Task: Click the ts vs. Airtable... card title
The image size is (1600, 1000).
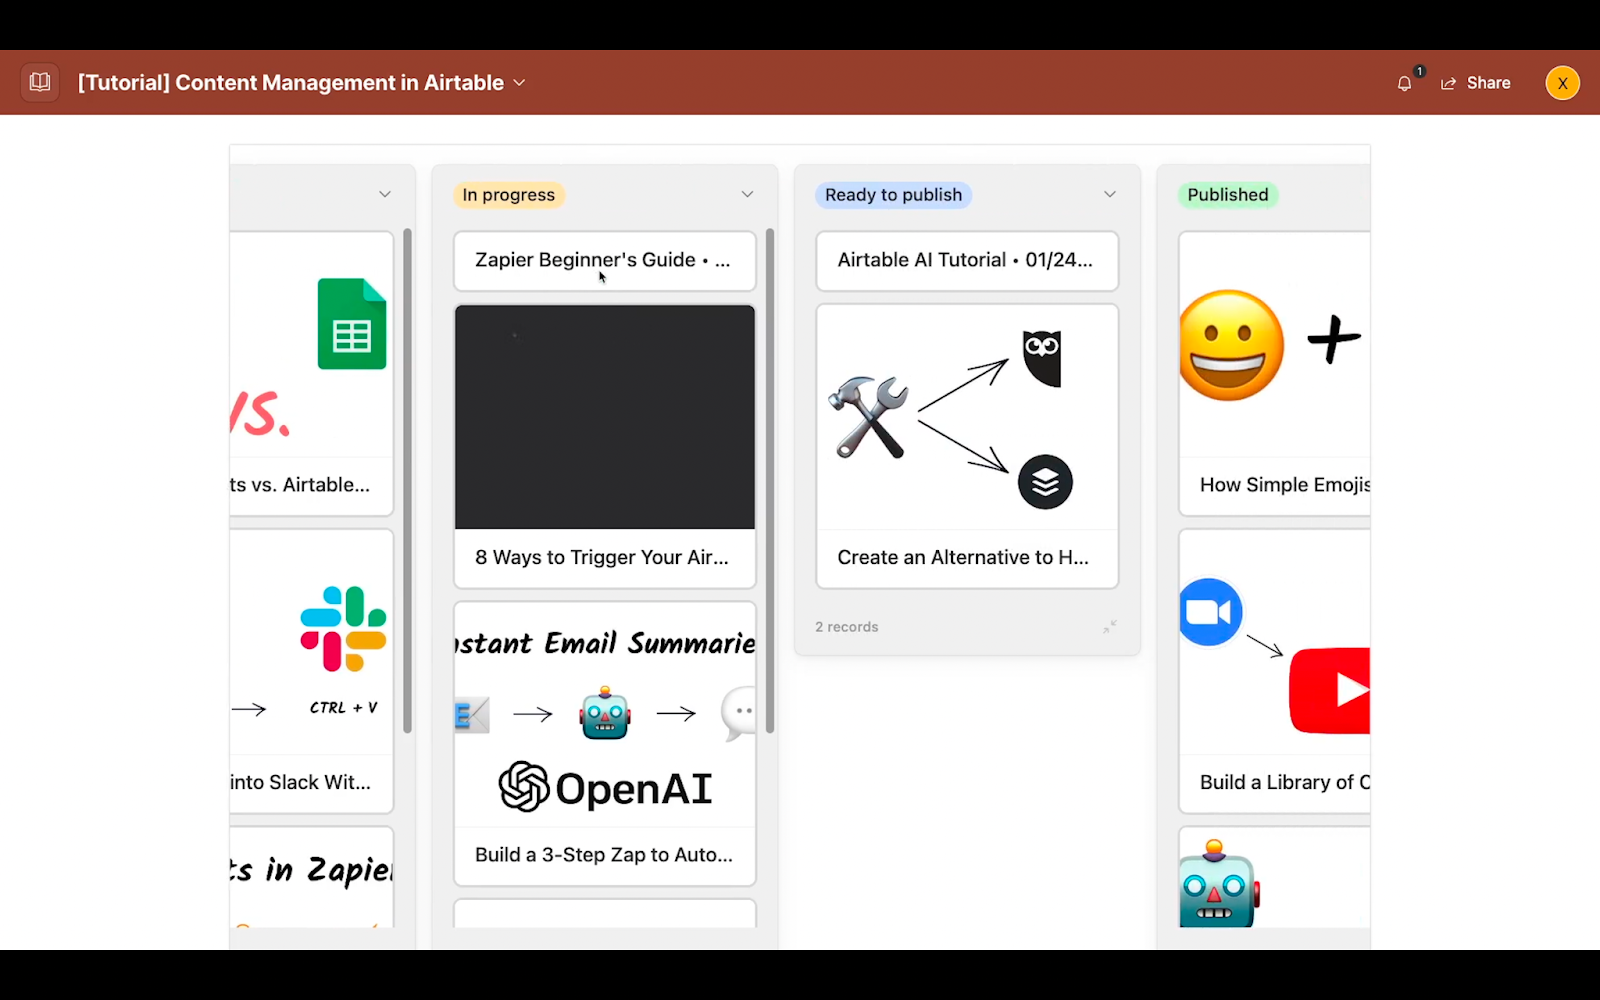Action: click(300, 485)
